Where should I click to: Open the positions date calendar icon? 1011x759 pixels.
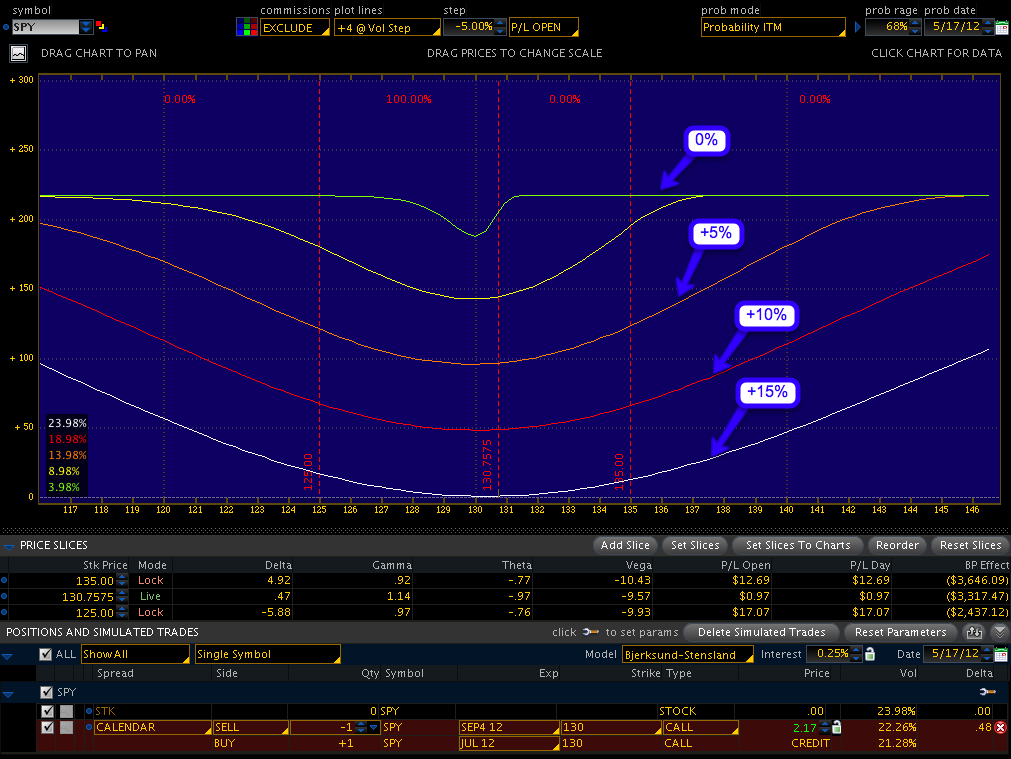point(1001,654)
